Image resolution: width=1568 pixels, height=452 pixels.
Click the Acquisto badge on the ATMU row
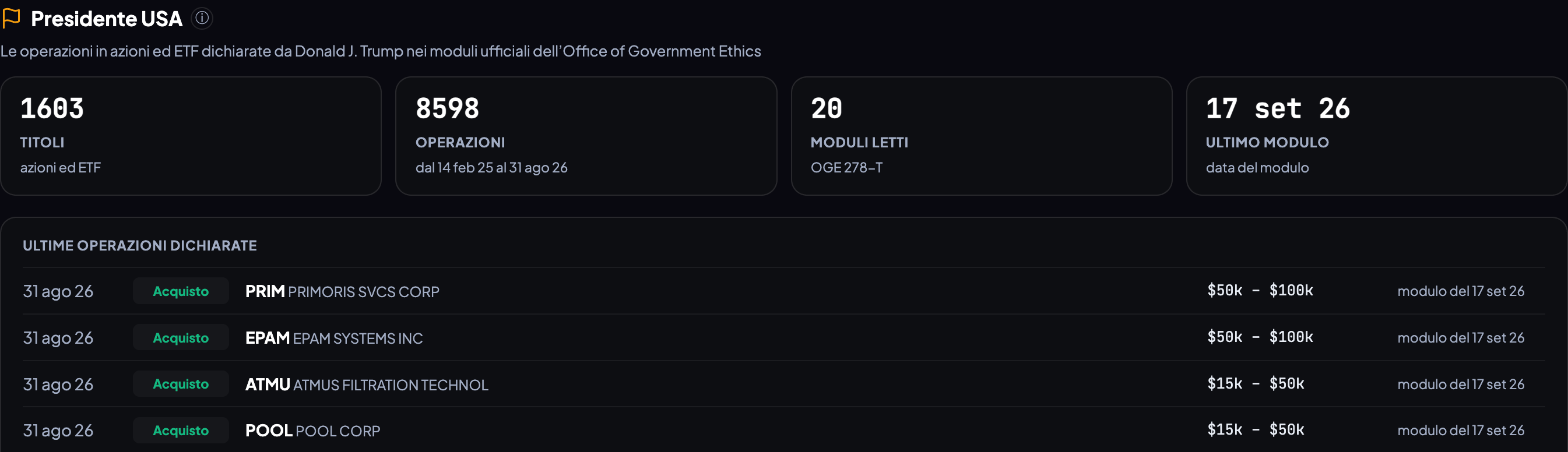181,384
